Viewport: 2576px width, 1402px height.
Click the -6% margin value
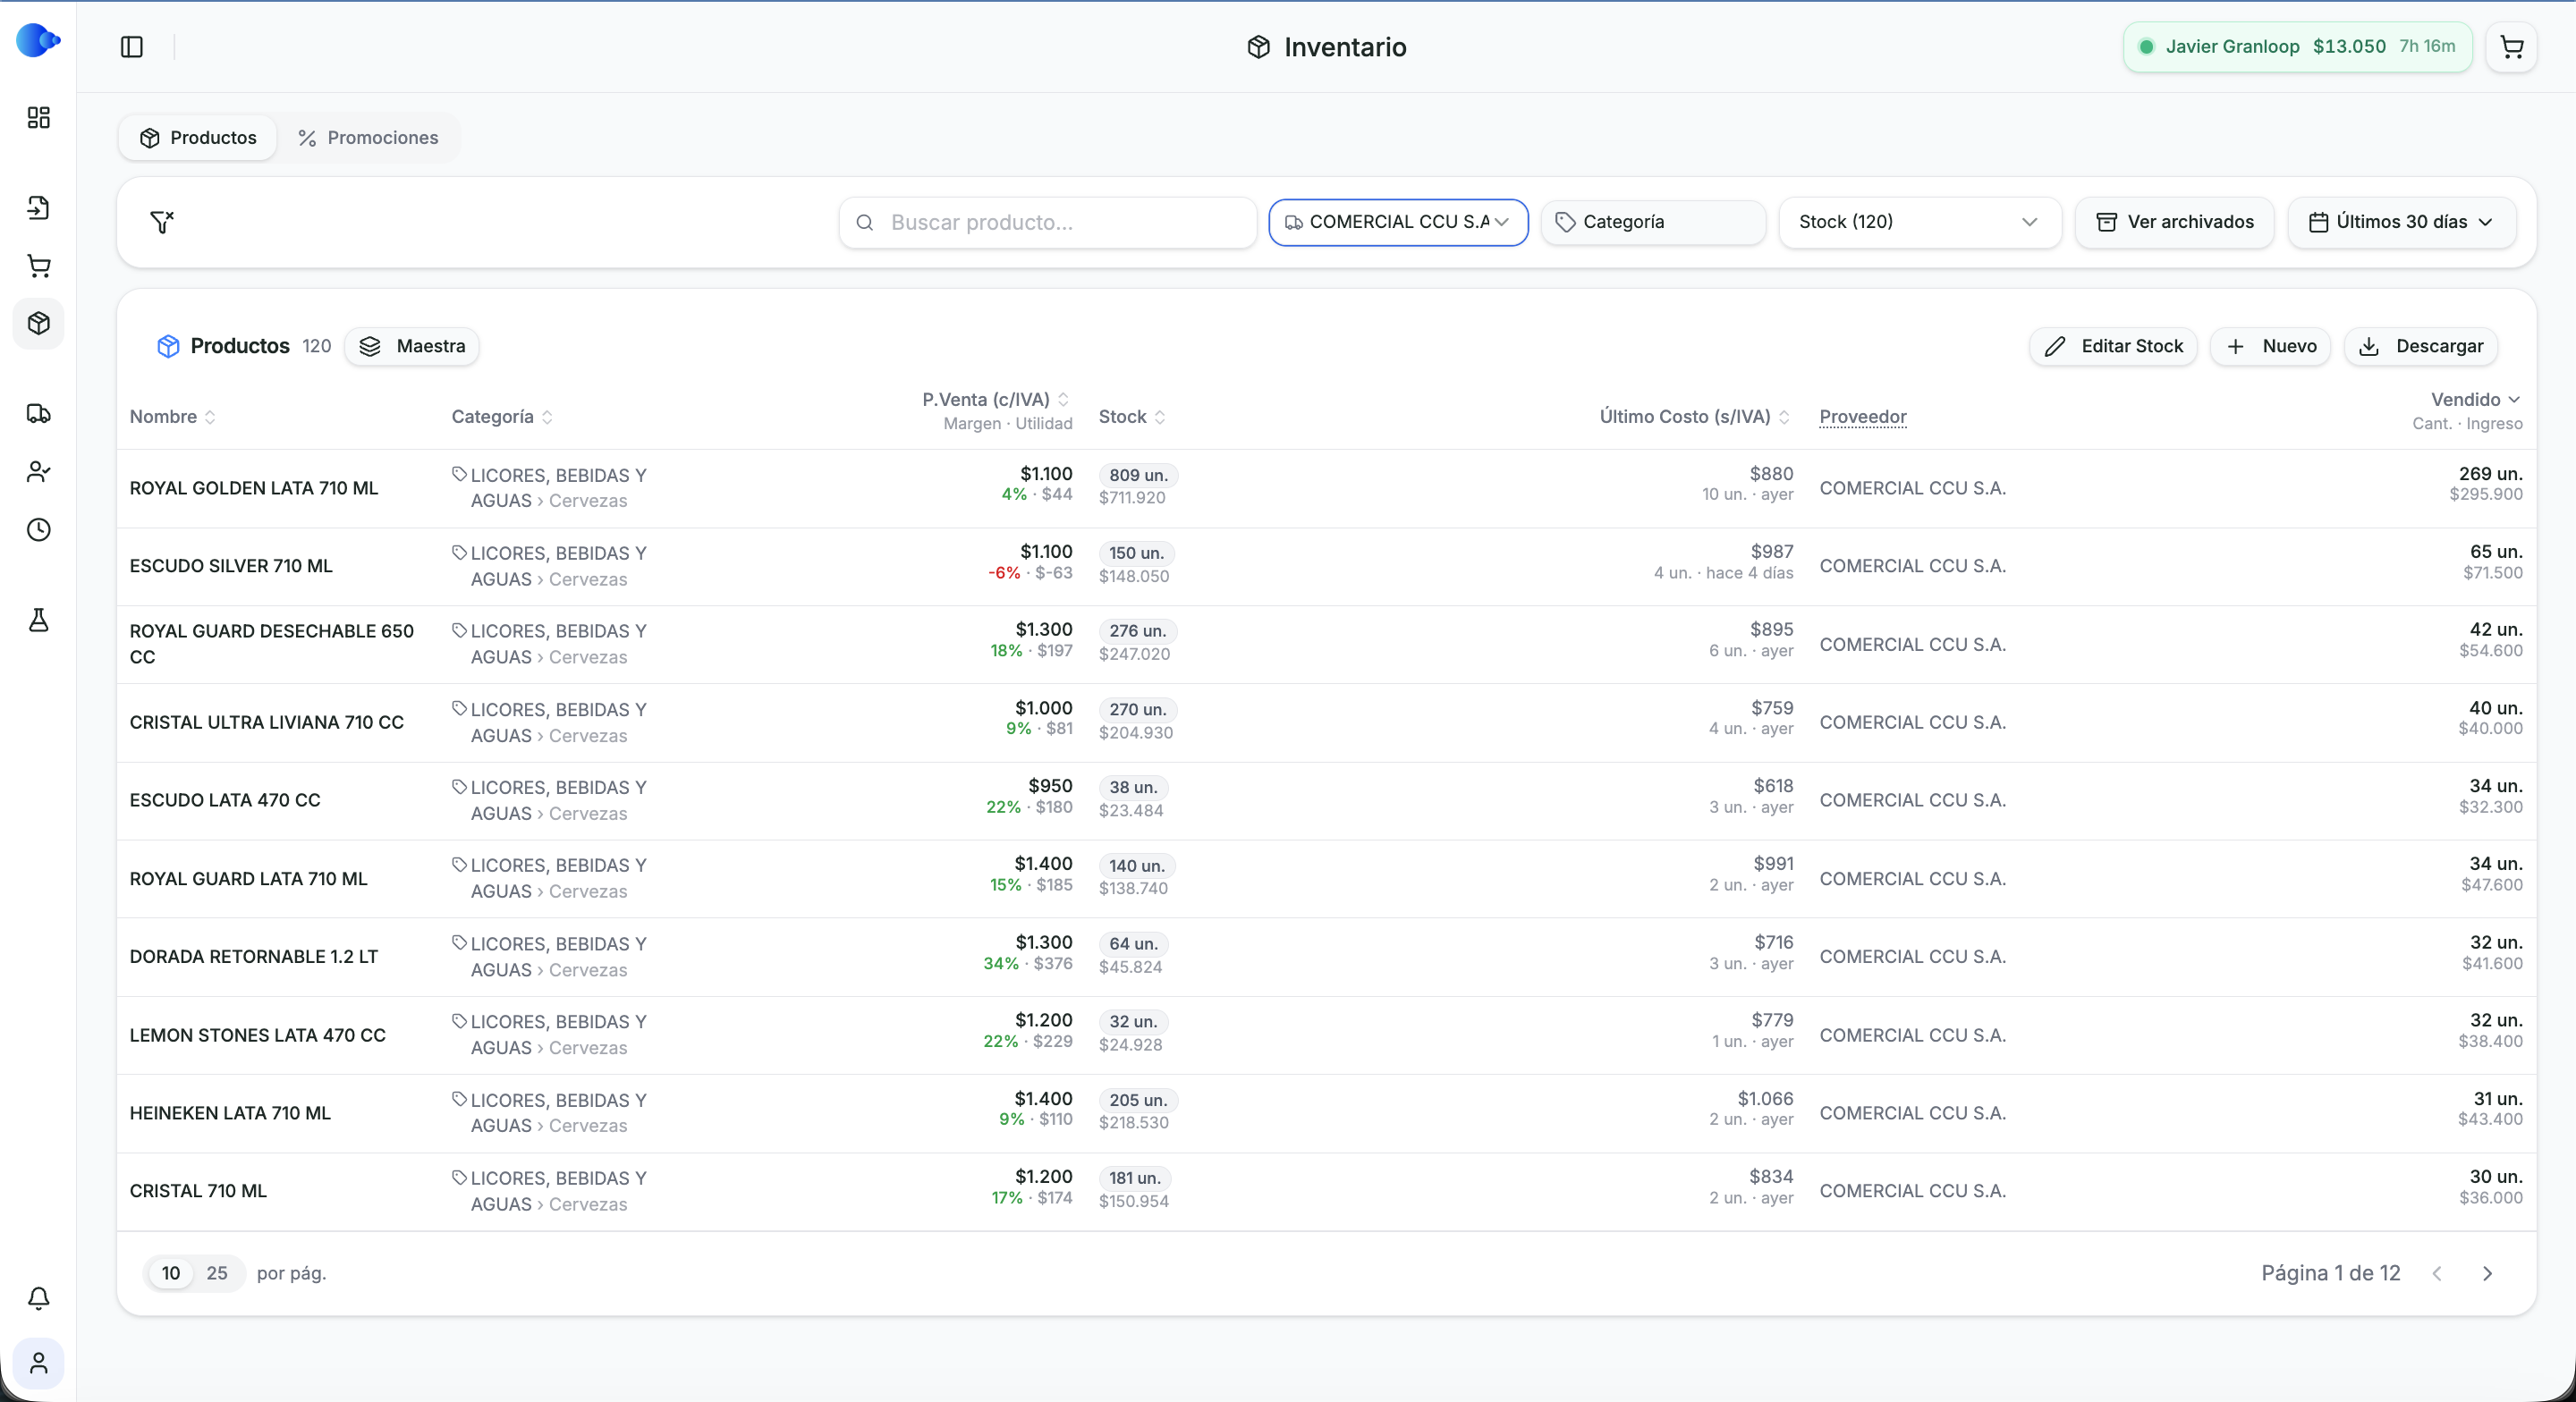(1004, 573)
